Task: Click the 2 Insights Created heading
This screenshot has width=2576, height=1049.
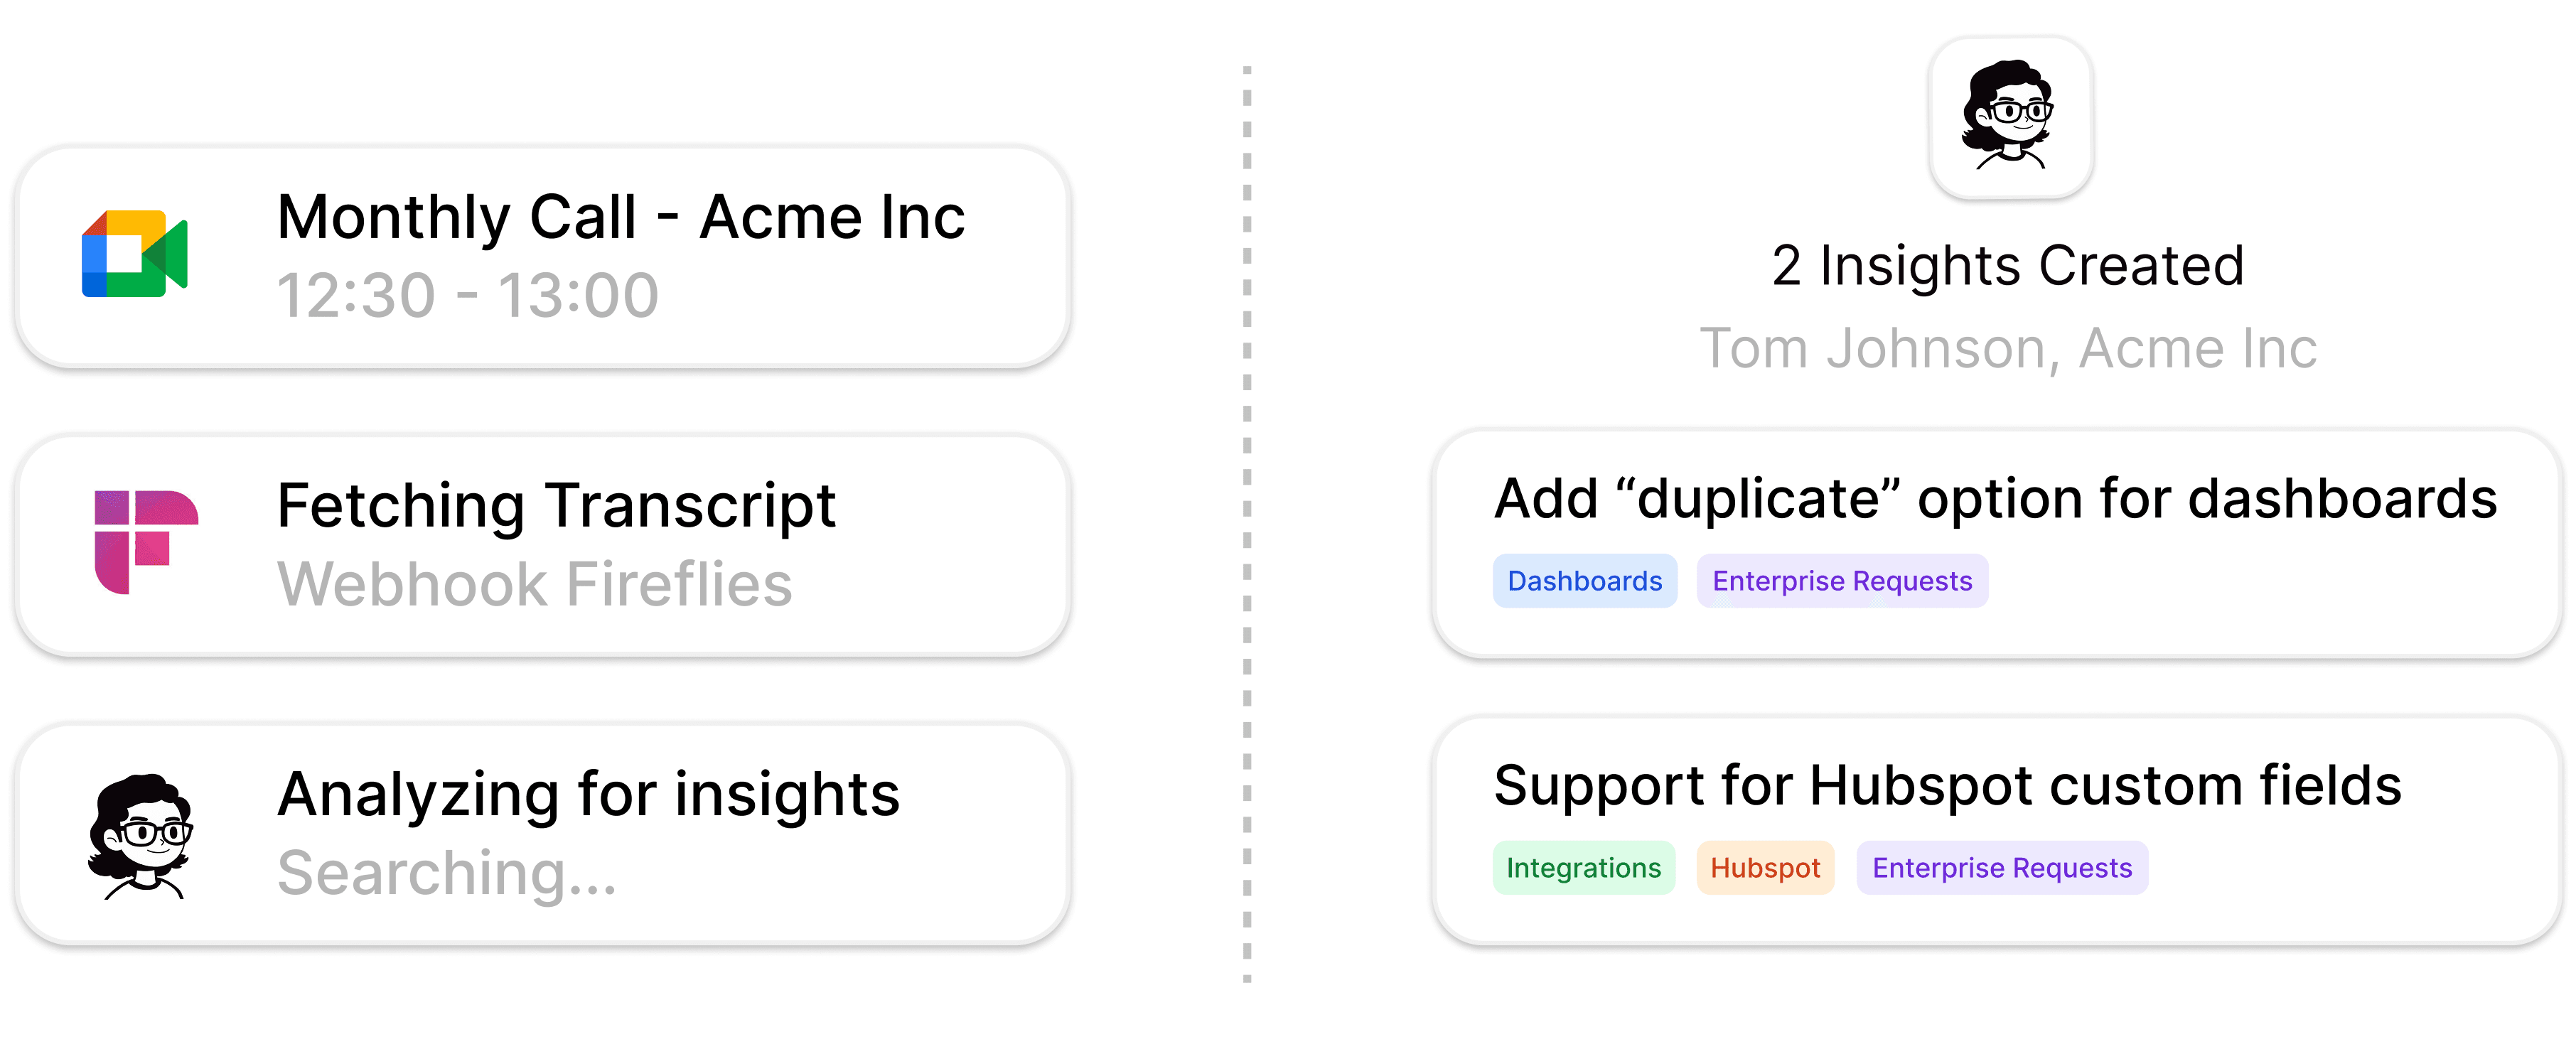Action: click(2008, 266)
